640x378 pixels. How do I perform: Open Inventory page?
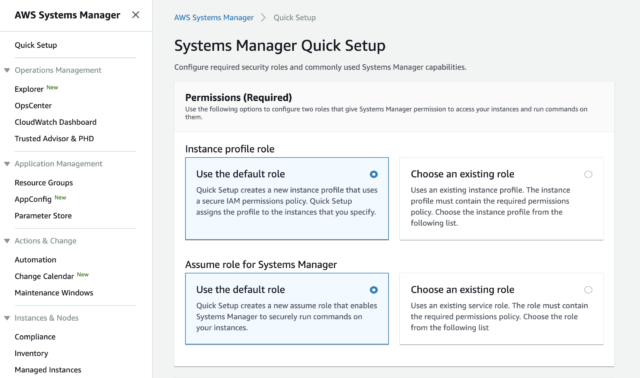[x=31, y=354]
